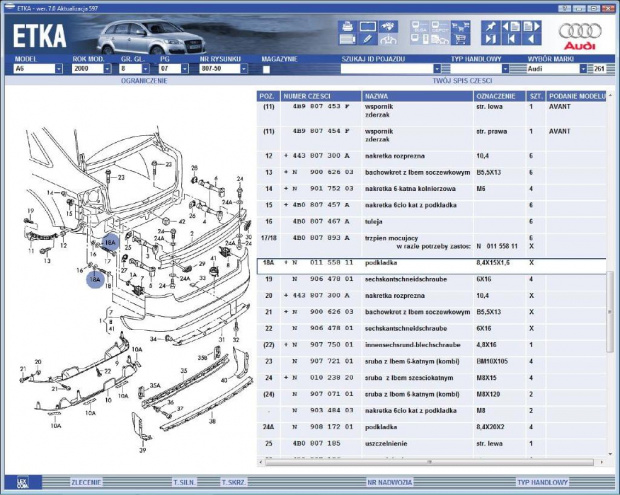Open the ROK MOD. dropdown arrow
620x495 pixels.
point(107,69)
